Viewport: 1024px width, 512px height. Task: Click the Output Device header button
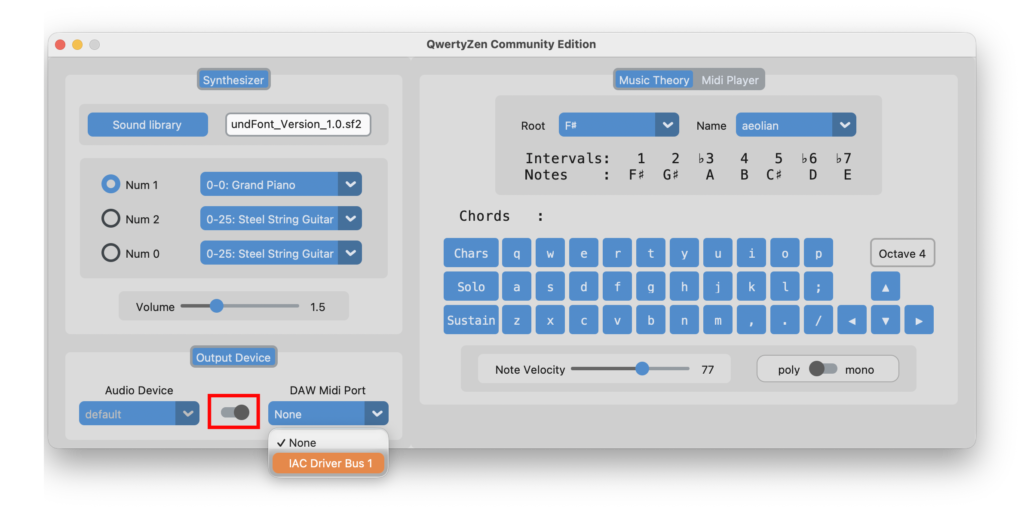(233, 357)
